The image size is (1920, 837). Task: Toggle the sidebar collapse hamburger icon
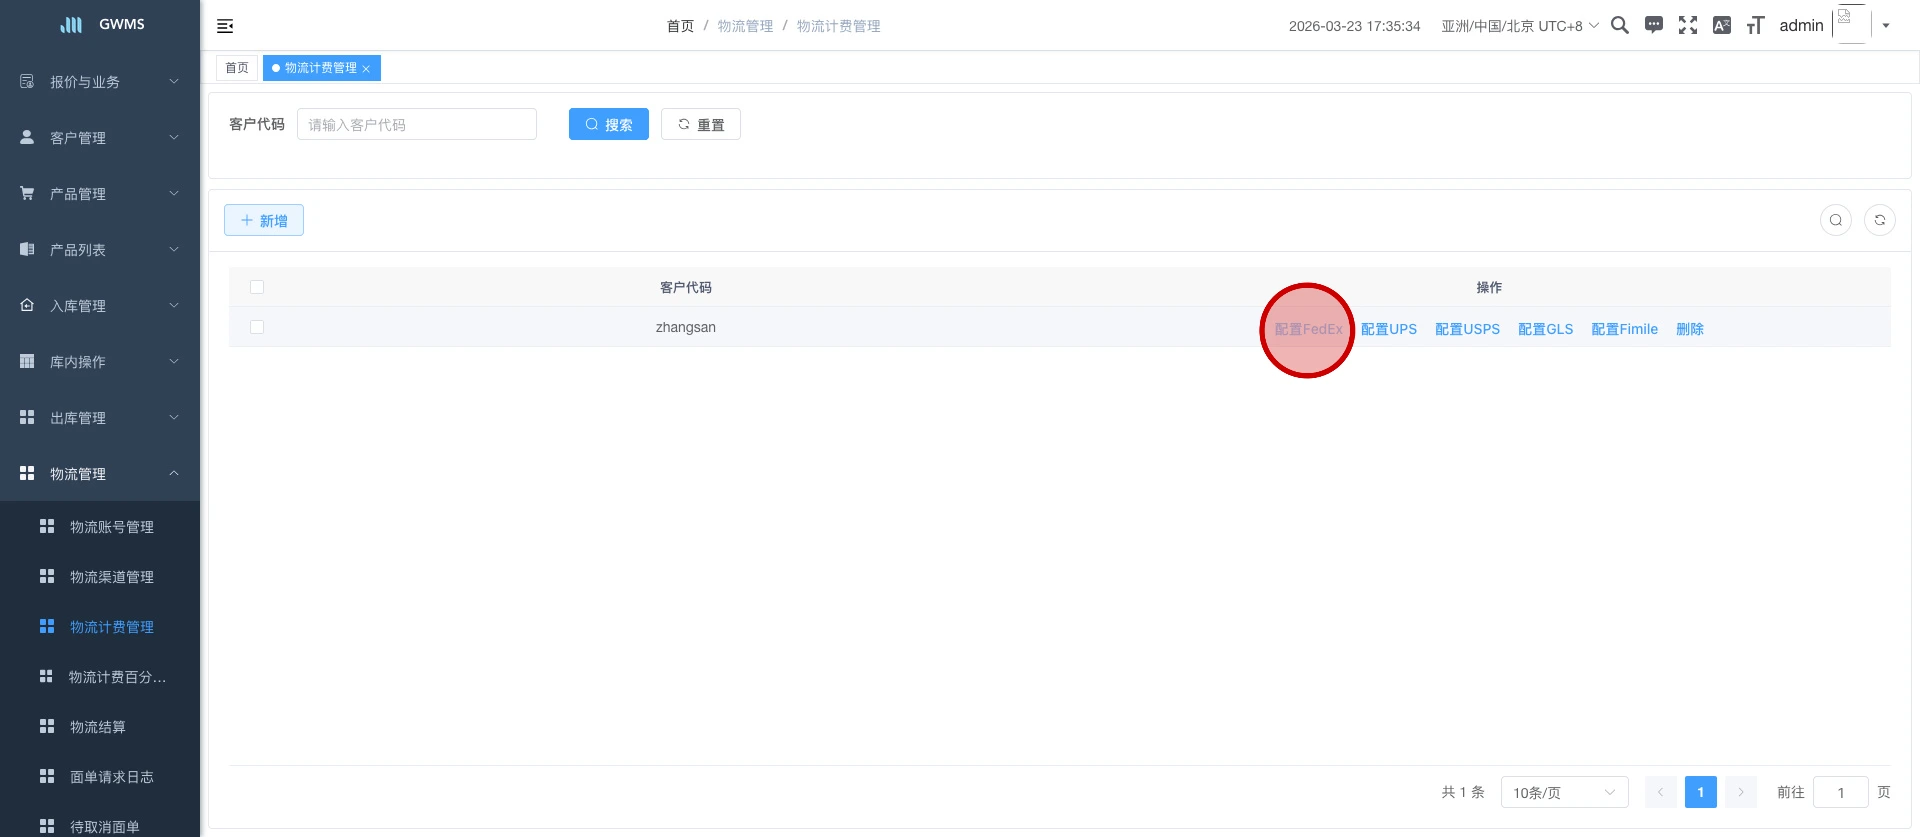[225, 26]
